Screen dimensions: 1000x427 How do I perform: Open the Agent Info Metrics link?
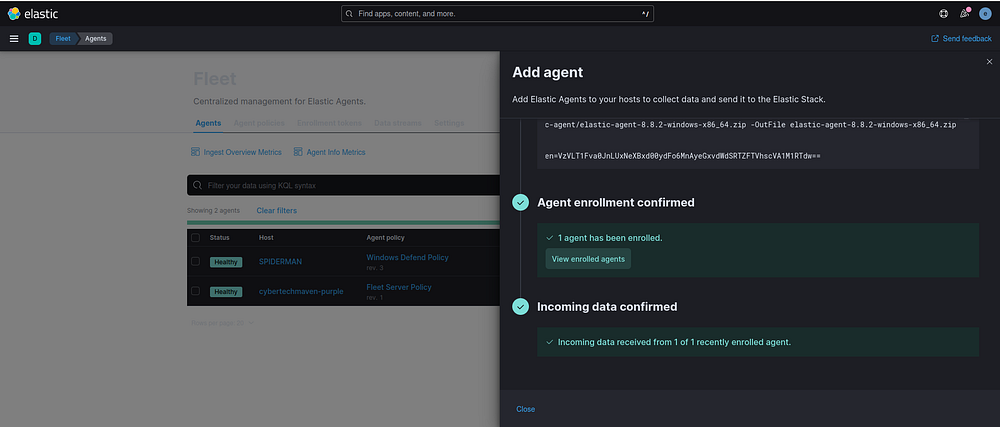click(336, 152)
